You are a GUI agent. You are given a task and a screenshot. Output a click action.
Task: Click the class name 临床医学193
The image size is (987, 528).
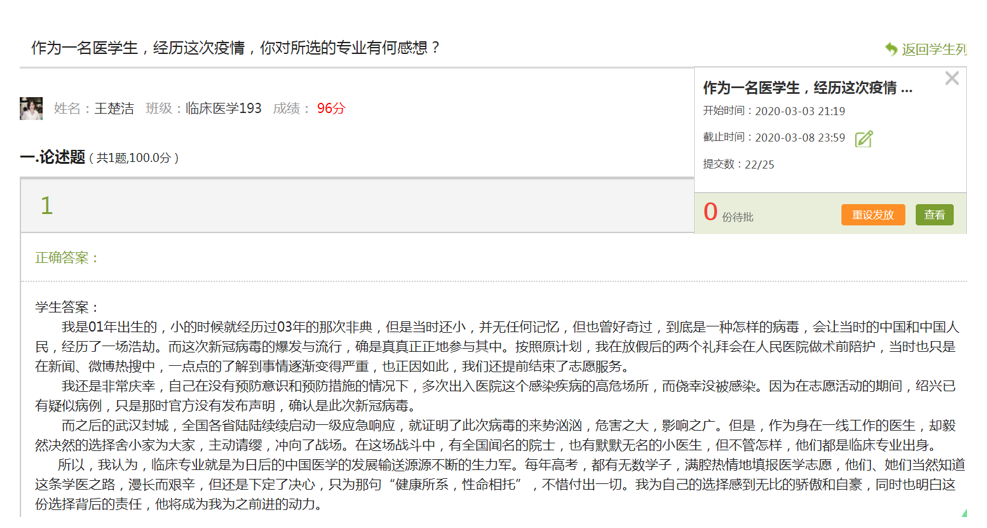pyautogui.click(x=224, y=108)
